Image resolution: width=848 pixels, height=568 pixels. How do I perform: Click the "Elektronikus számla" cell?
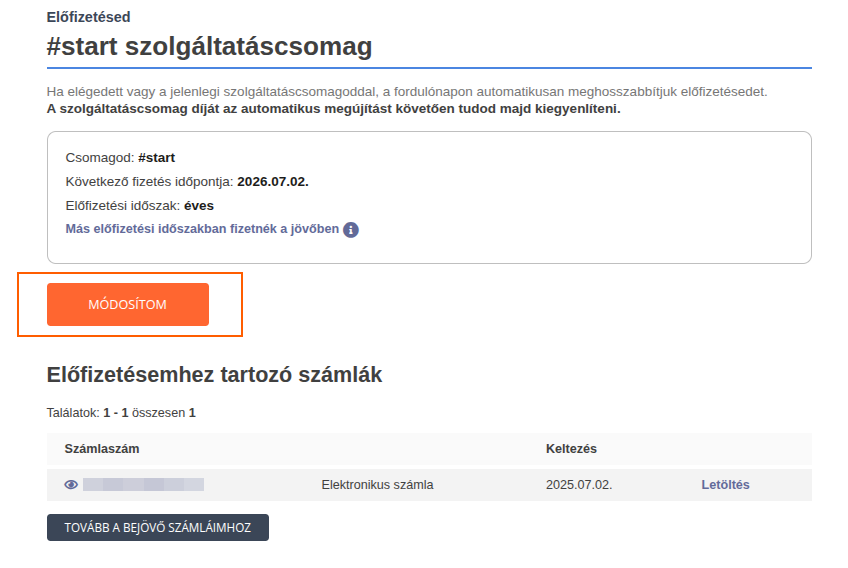coord(377,485)
